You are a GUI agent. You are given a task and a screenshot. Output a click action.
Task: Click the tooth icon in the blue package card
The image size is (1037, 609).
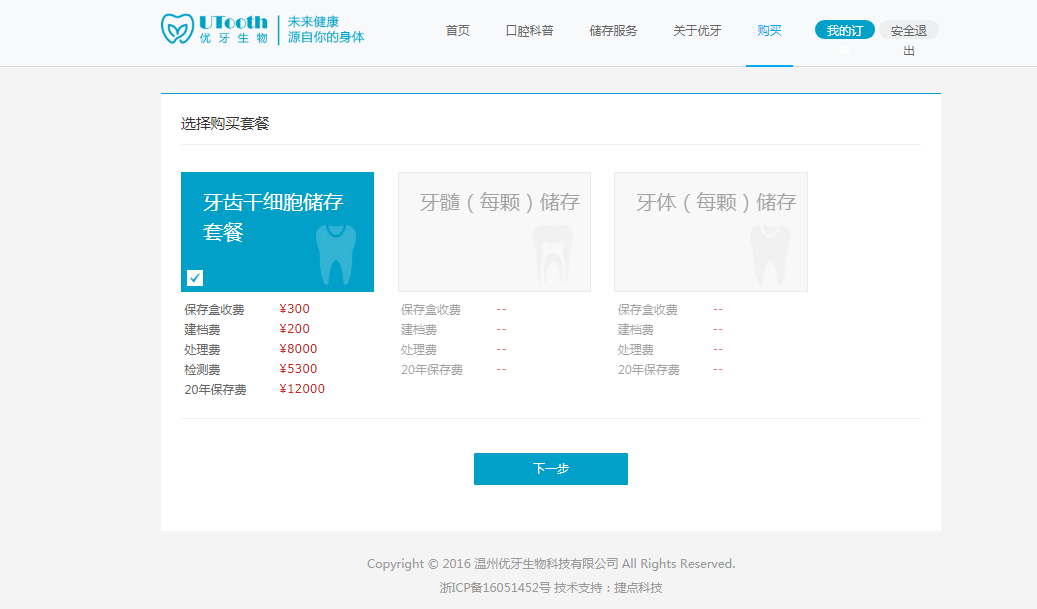coord(336,255)
